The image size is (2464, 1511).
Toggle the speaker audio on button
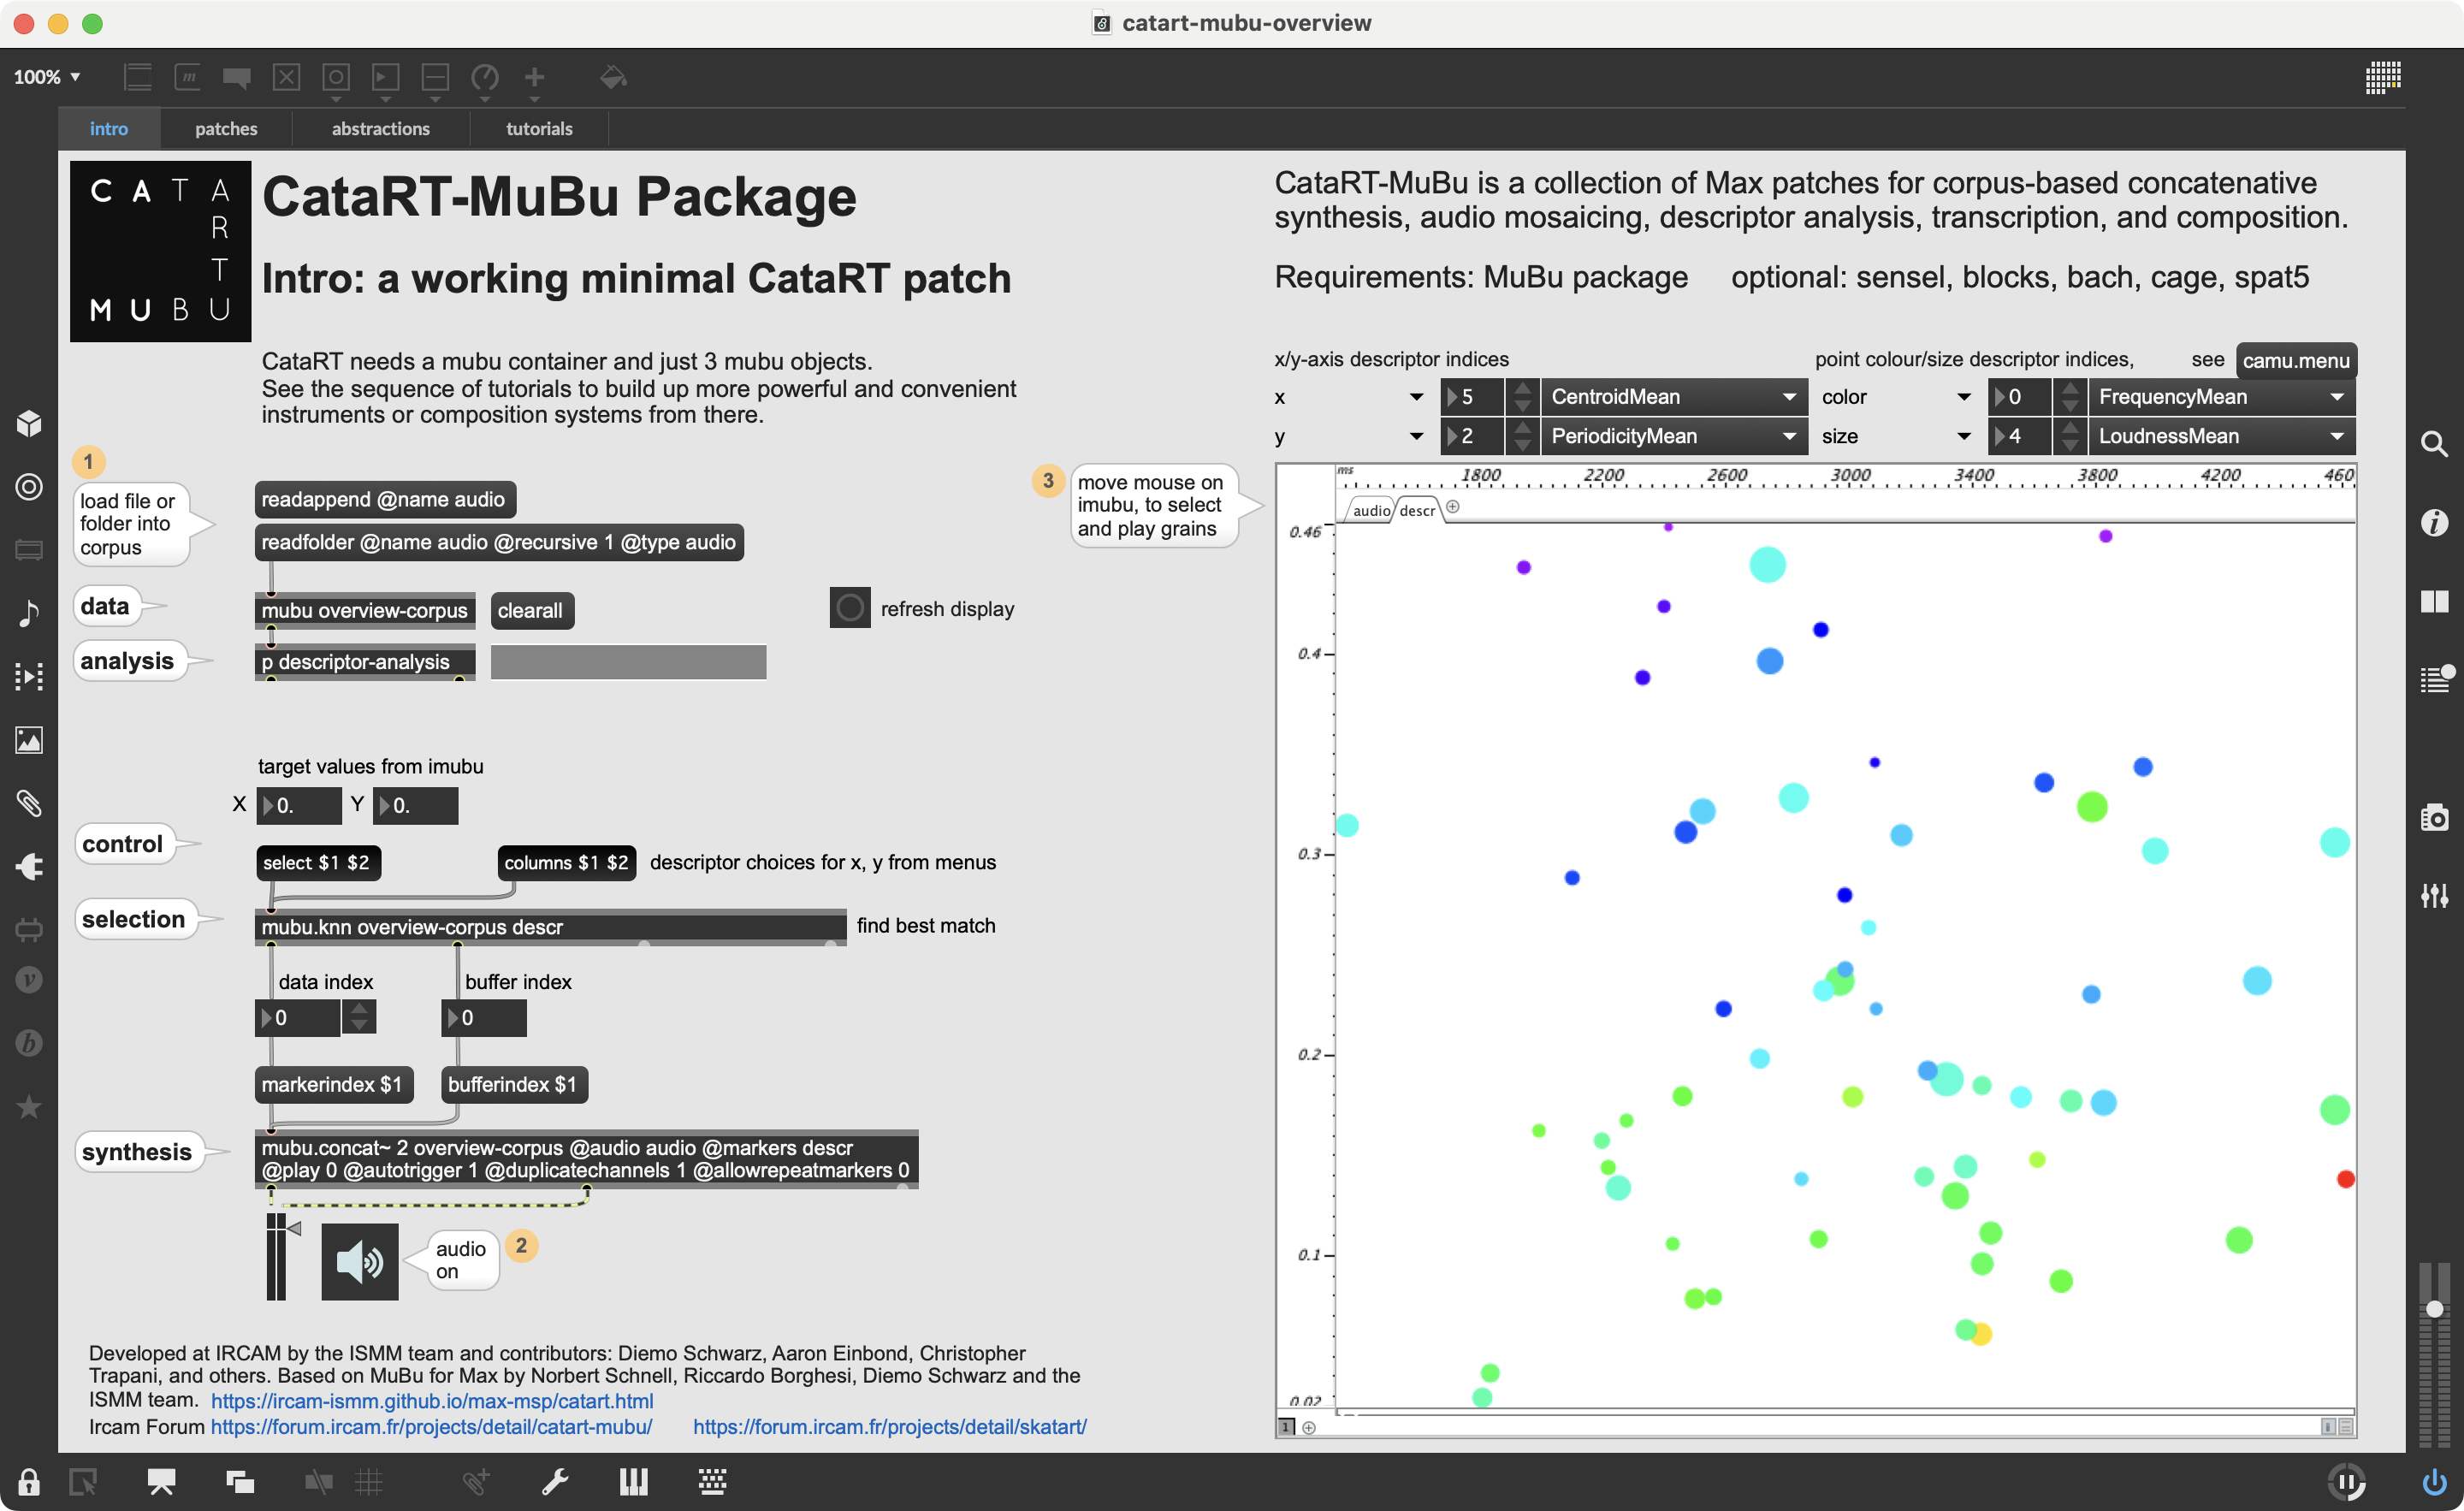pyautogui.click(x=360, y=1261)
